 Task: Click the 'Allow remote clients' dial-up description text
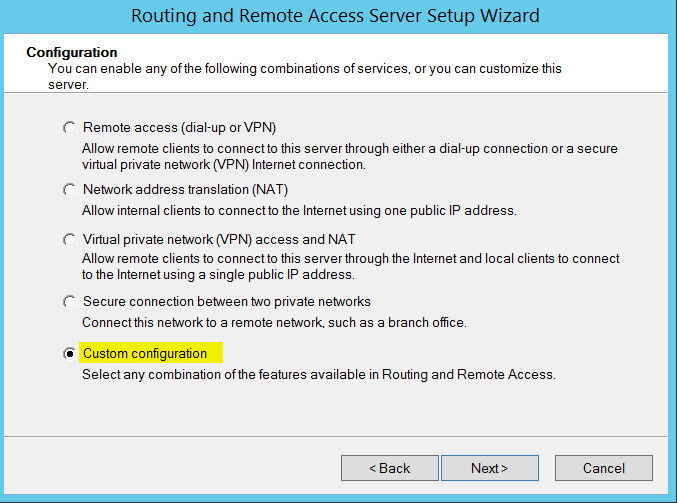pos(349,149)
